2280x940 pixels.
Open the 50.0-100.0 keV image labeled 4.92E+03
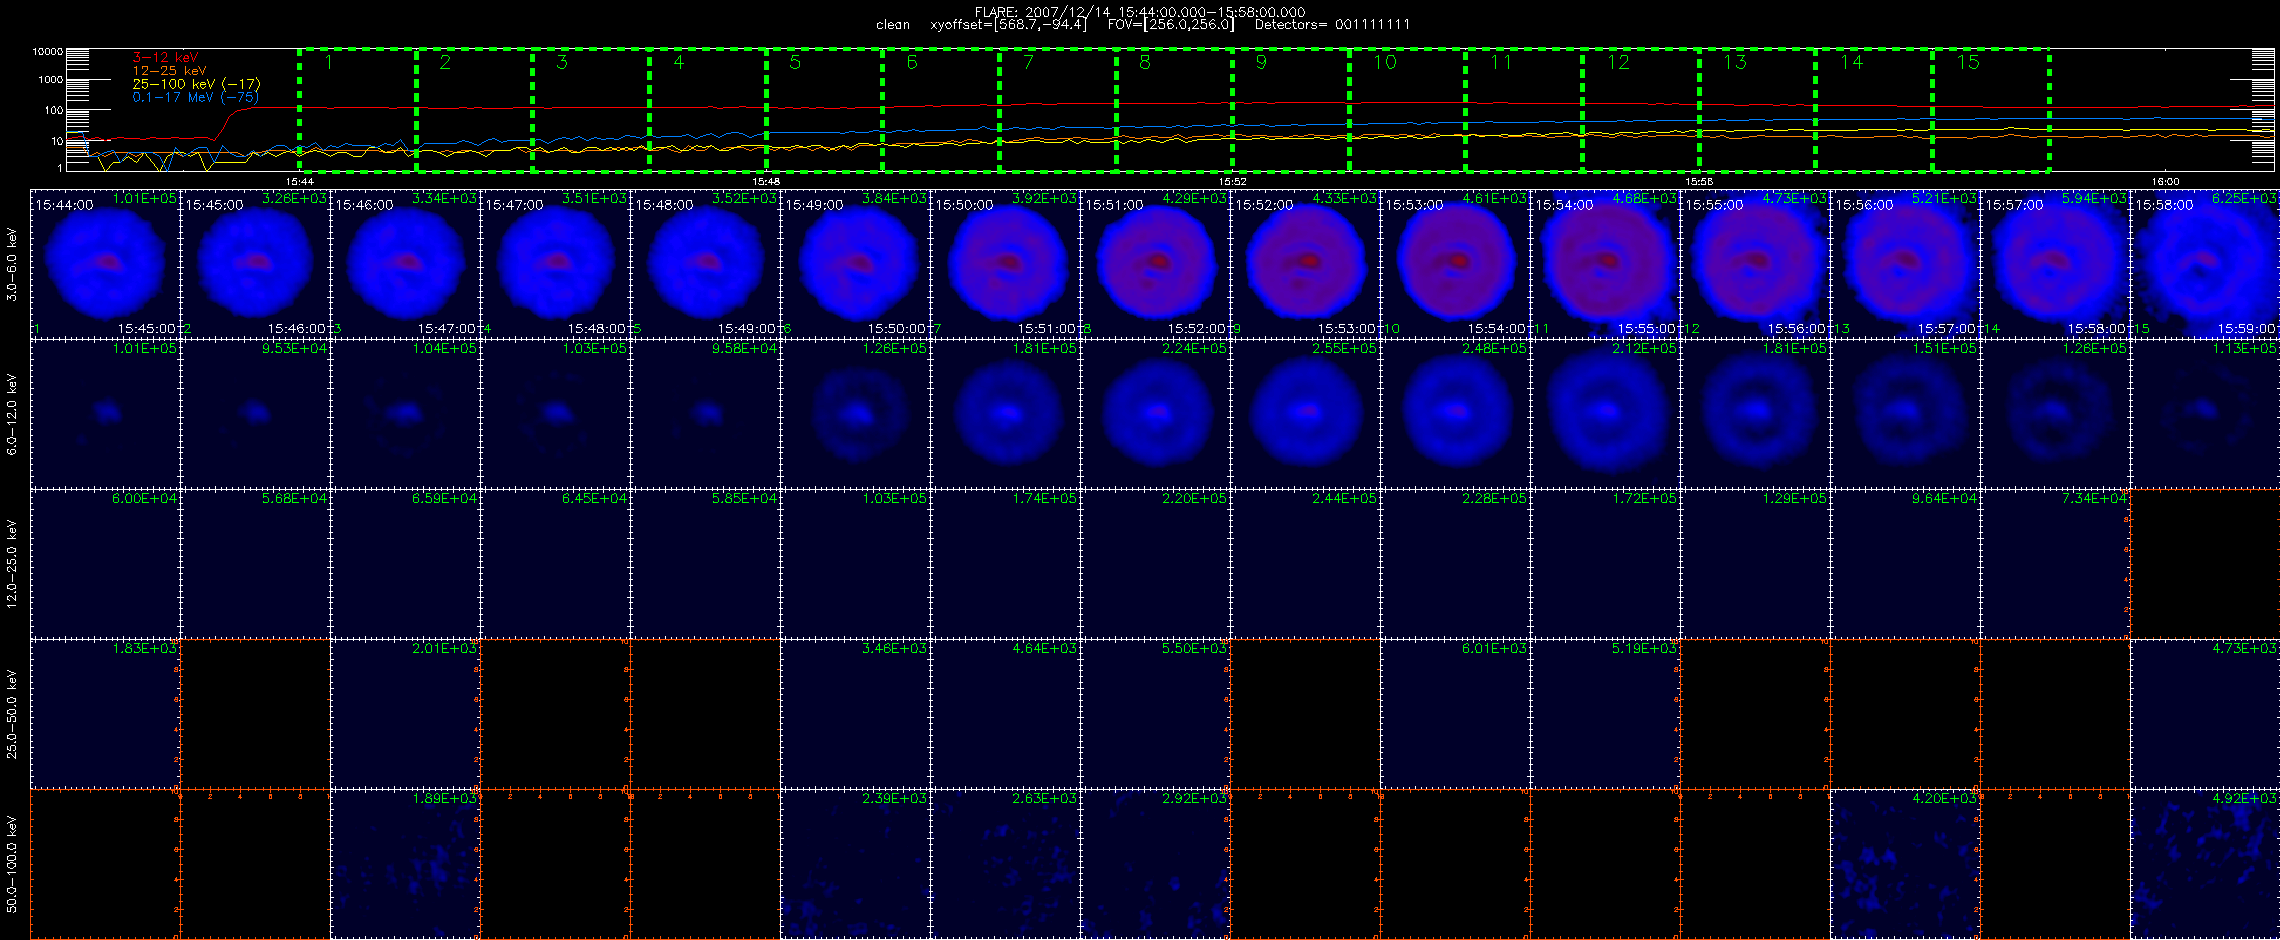2206,864
